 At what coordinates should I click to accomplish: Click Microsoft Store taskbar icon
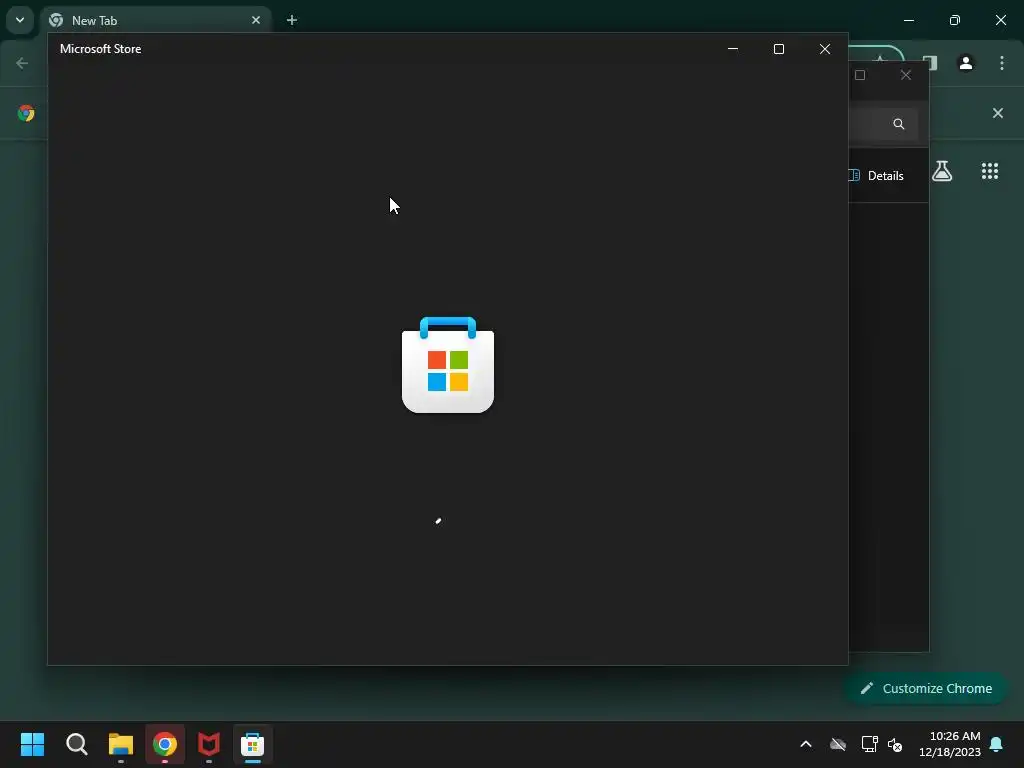253,744
